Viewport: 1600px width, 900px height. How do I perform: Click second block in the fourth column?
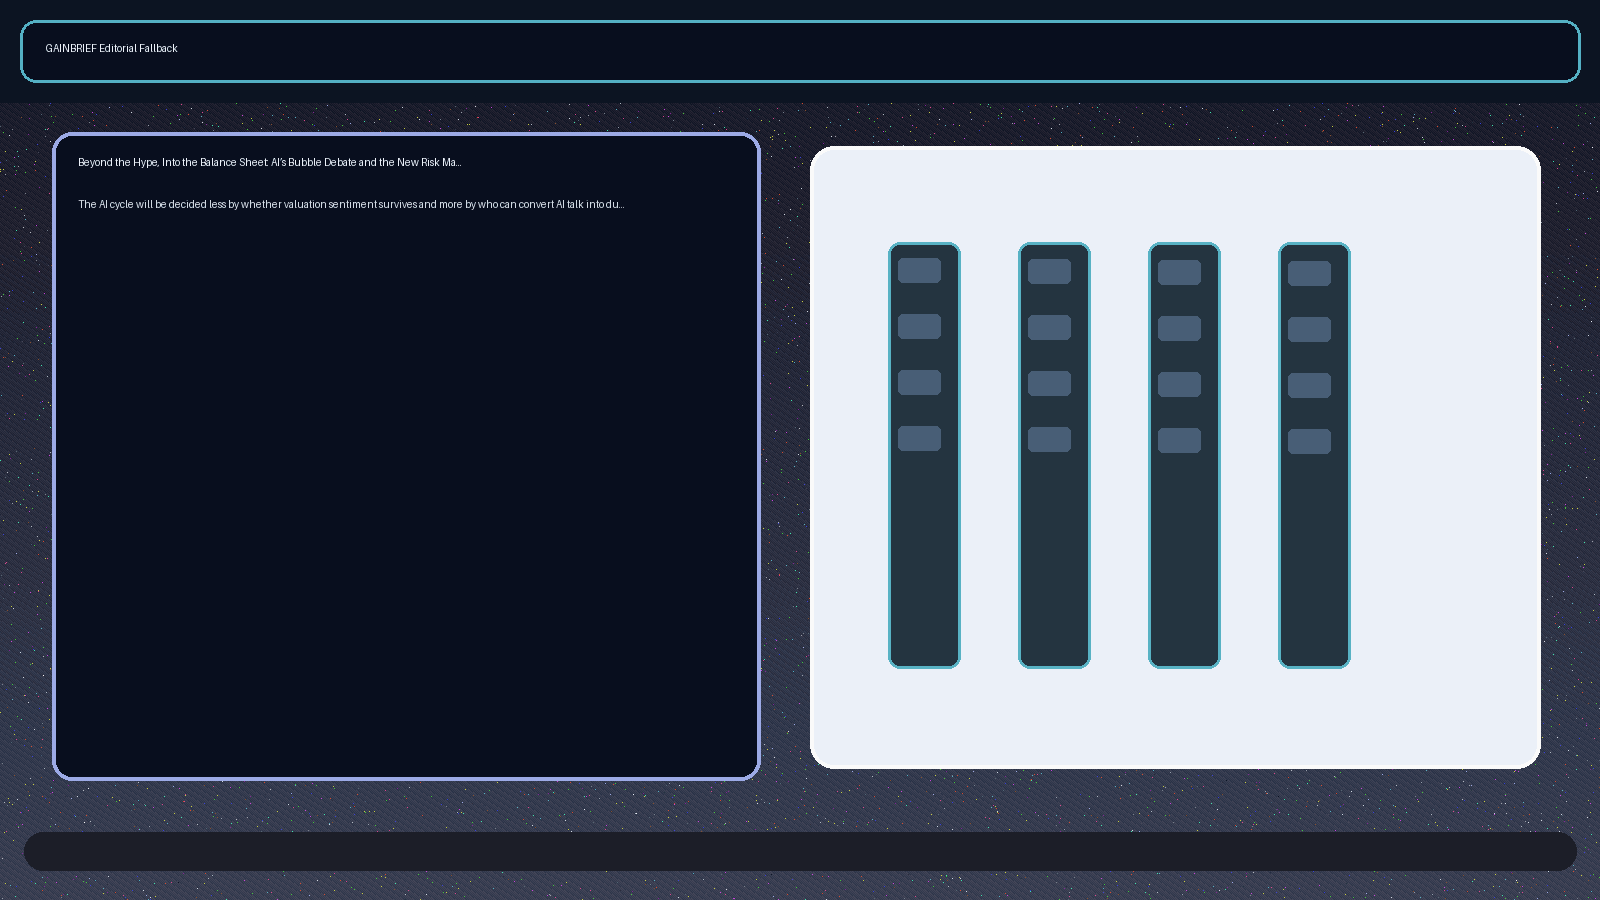pyautogui.click(x=1309, y=330)
